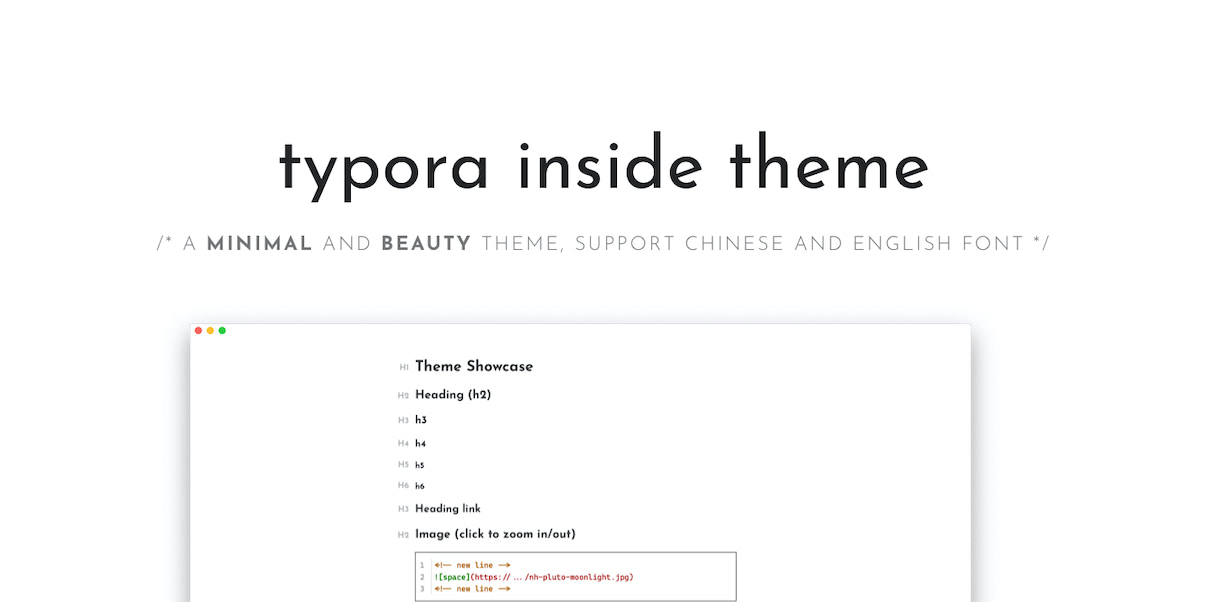Click the H5 marker beside the h5 heading
The width and height of the screenshot is (1207, 602).
point(404,464)
